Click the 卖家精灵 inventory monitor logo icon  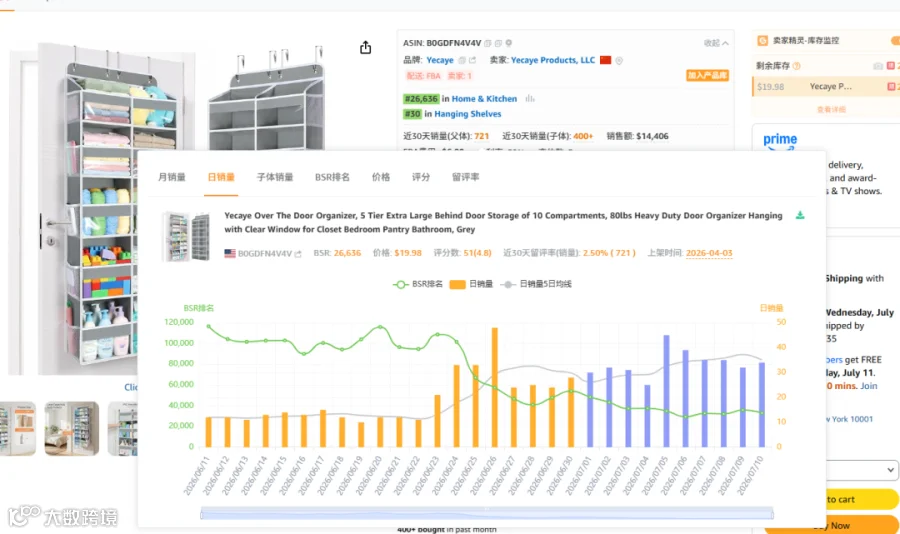point(763,41)
